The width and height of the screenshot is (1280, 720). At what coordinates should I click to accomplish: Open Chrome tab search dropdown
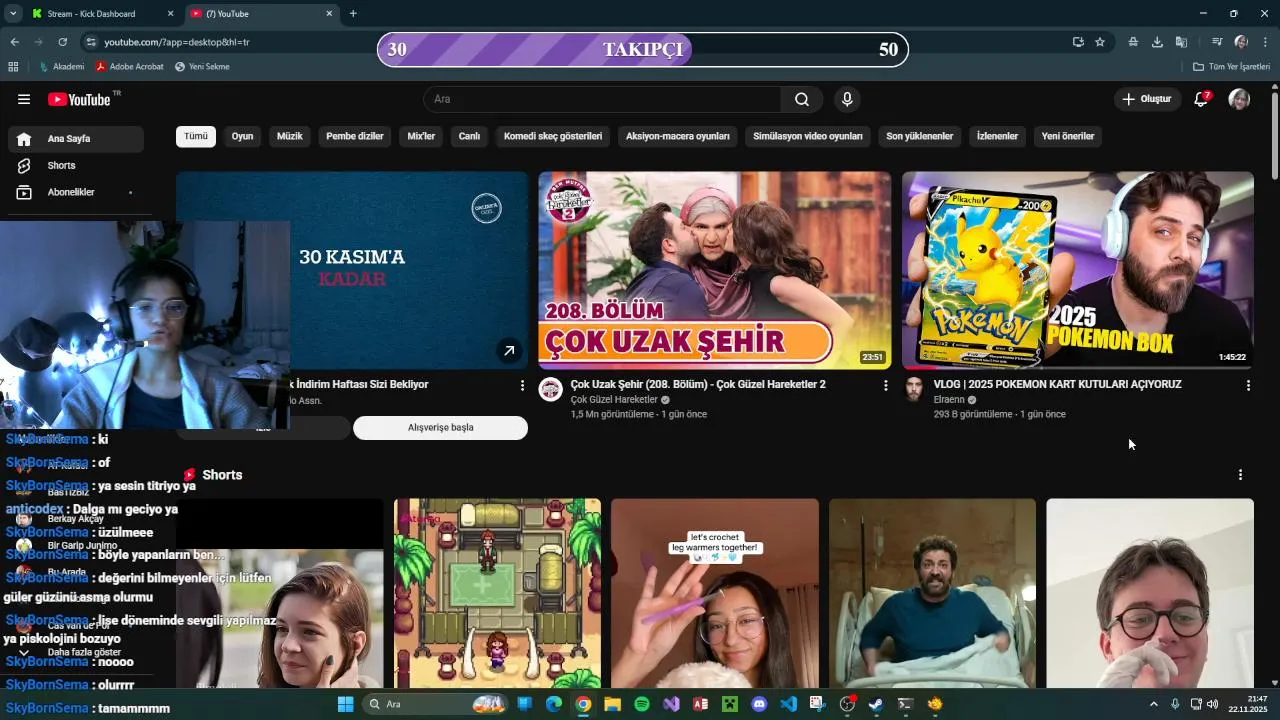pyautogui.click(x=13, y=14)
